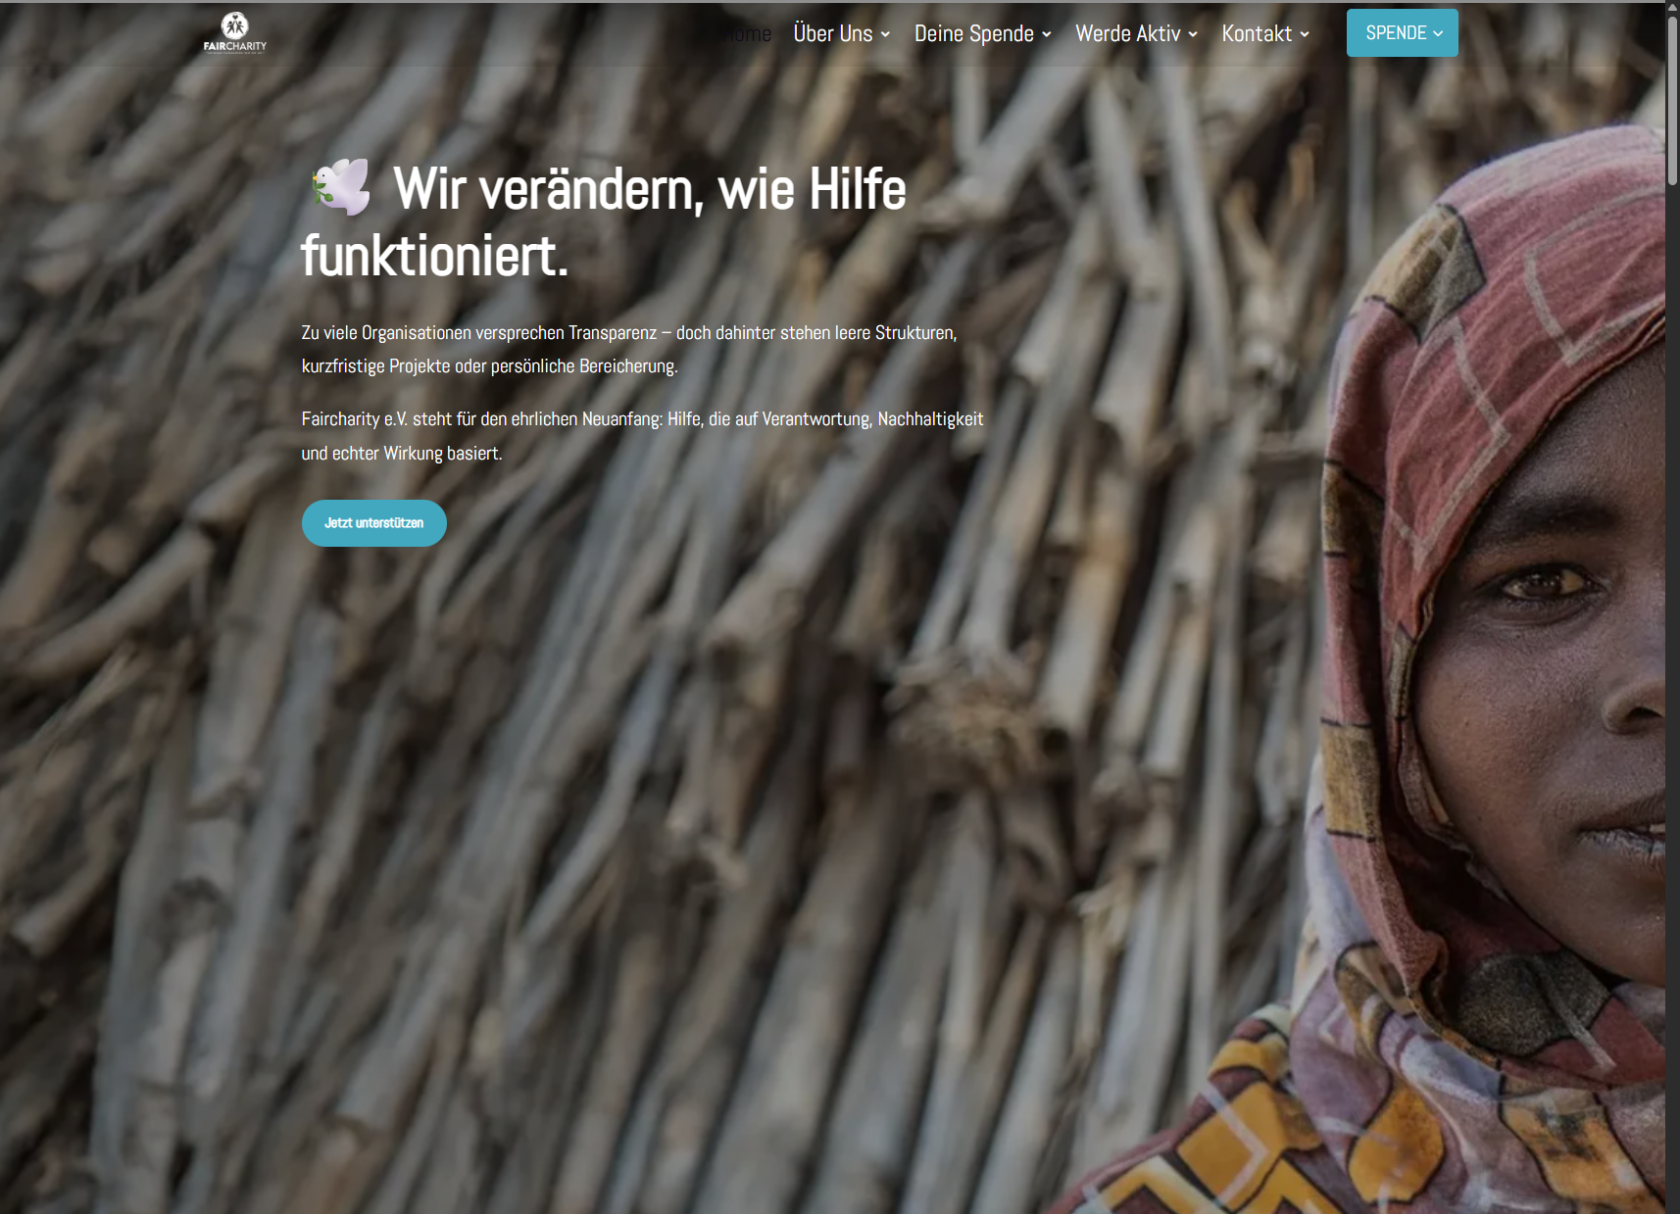The height and width of the screenshot is (1214, 1680).
Task: Open the Über Uns menu item
Action: (x=833, y=34)
